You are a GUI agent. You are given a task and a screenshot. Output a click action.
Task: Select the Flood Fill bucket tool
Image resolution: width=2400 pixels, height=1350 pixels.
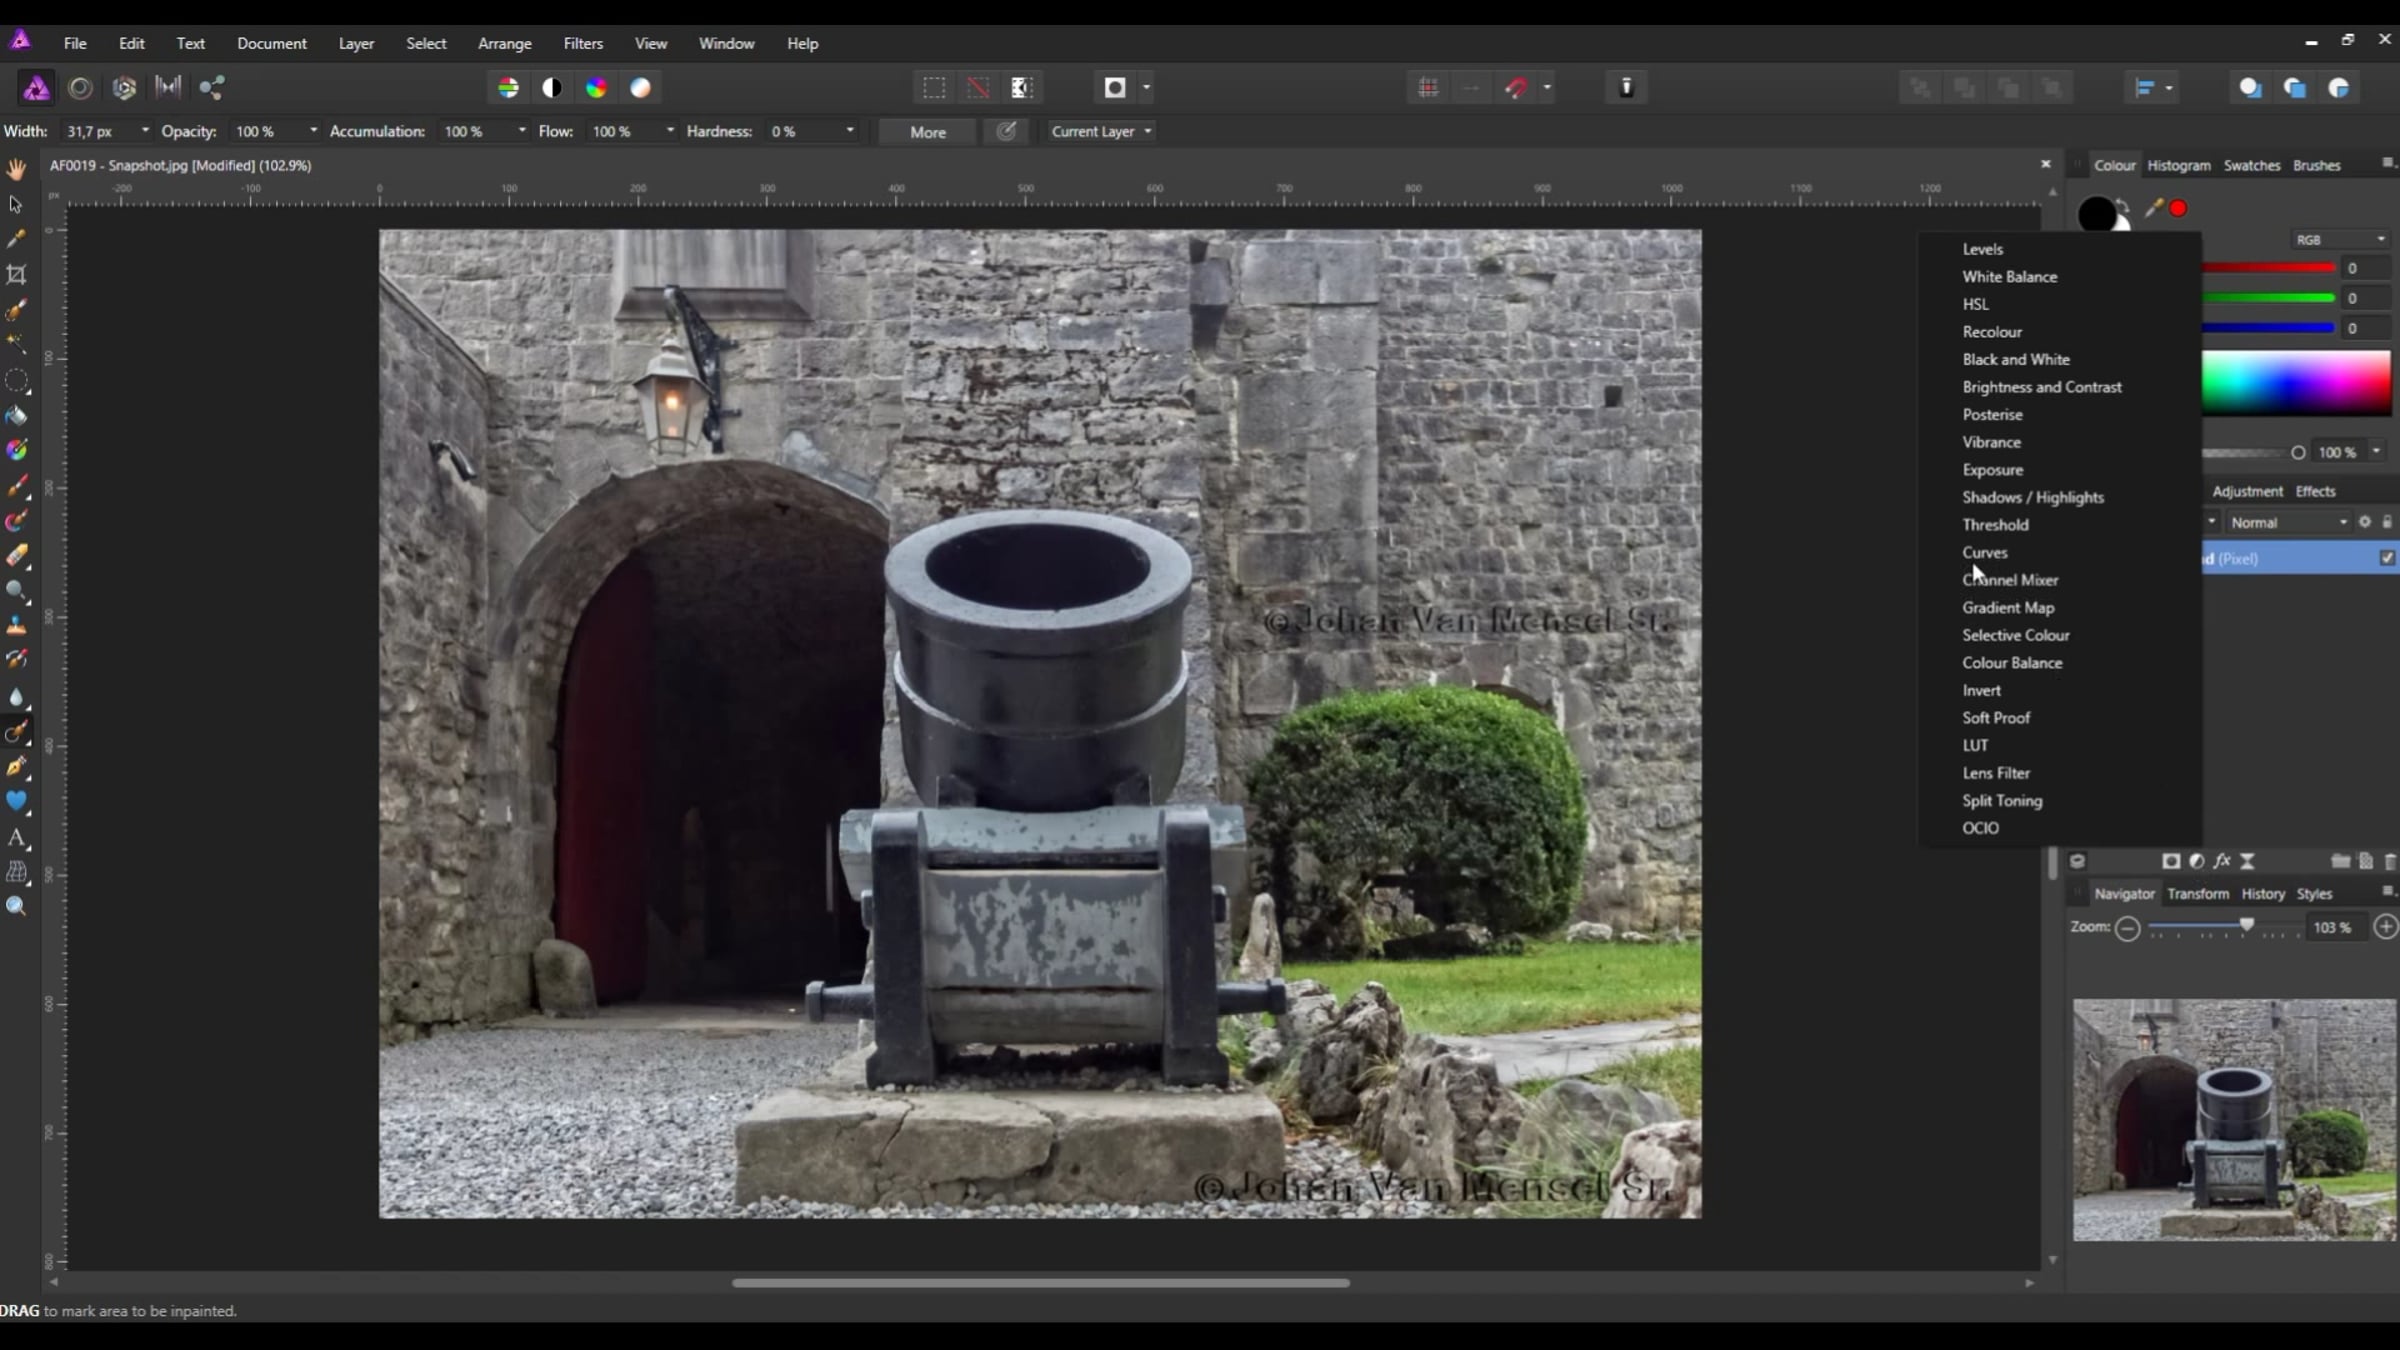[x=16, y=416]
